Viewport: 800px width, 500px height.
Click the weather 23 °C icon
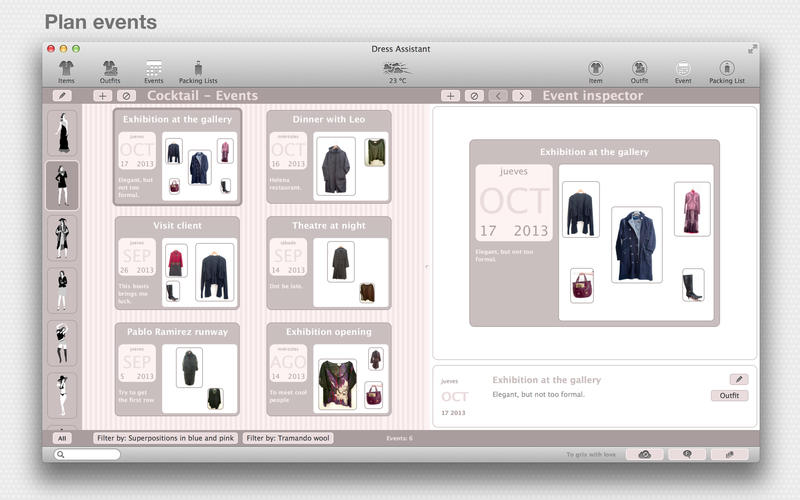pyautogui.click(x=396, y=71)
